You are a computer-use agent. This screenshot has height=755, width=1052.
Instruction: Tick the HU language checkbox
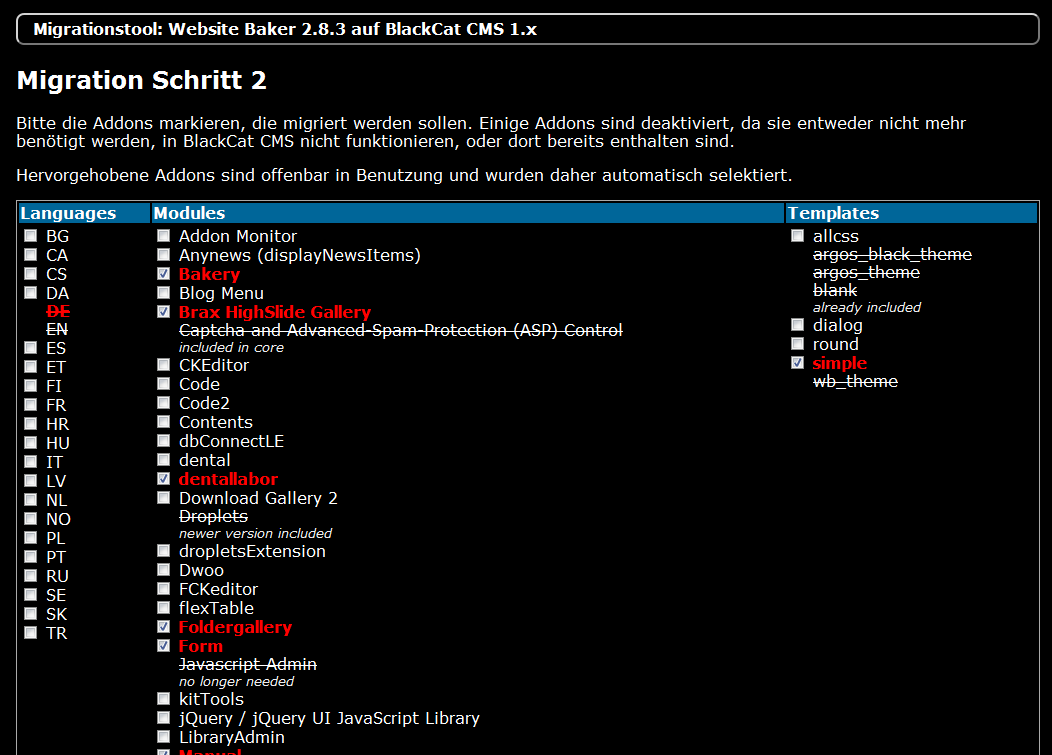(31, 442)
